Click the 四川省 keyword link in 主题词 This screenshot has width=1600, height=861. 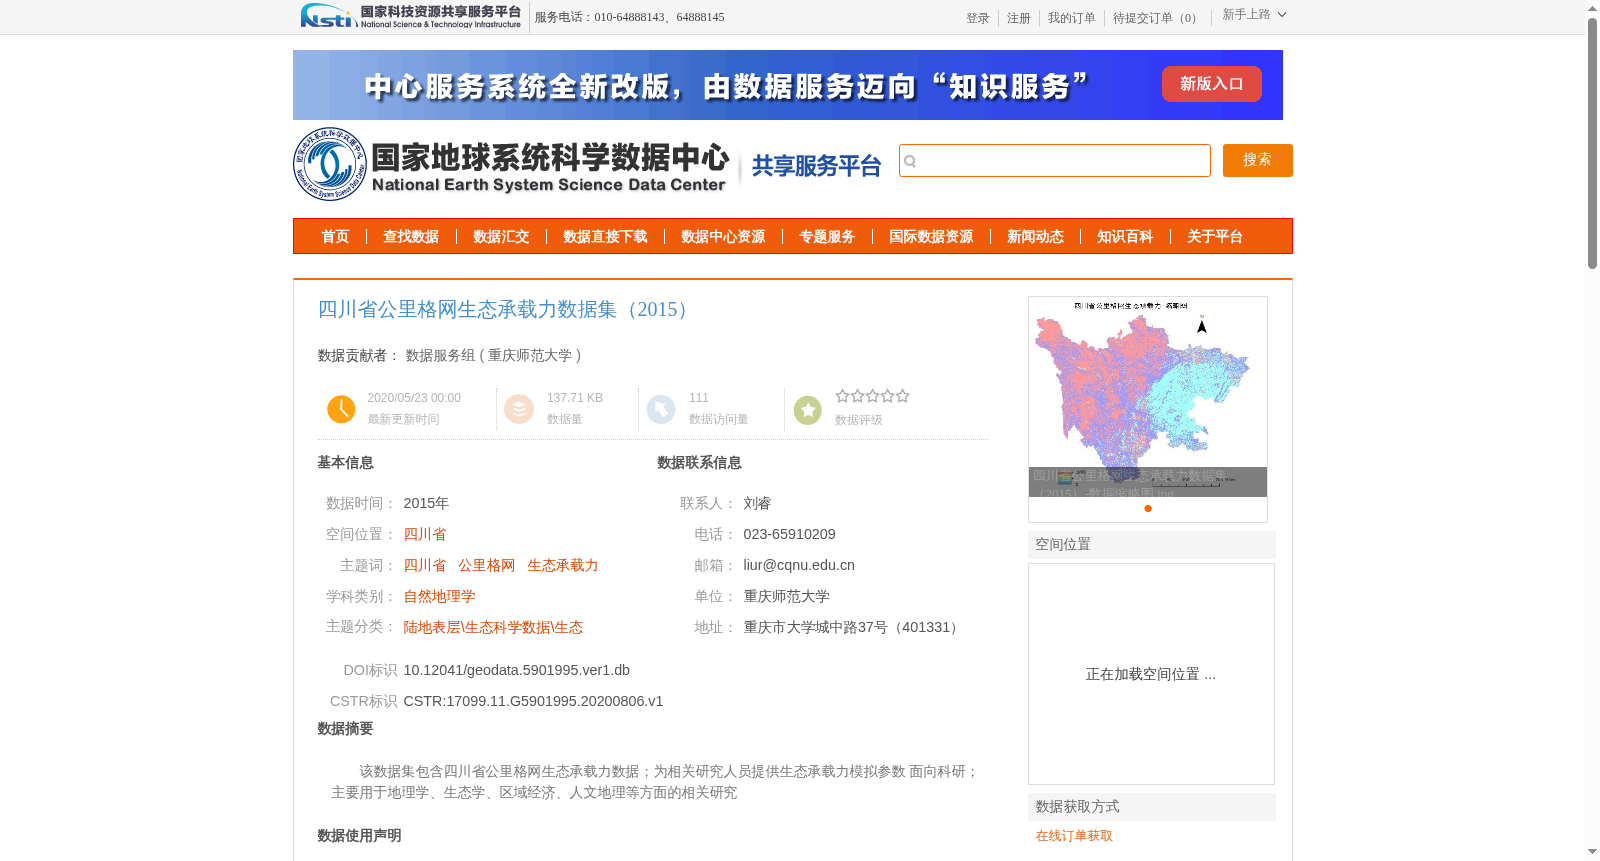point(425,565)
